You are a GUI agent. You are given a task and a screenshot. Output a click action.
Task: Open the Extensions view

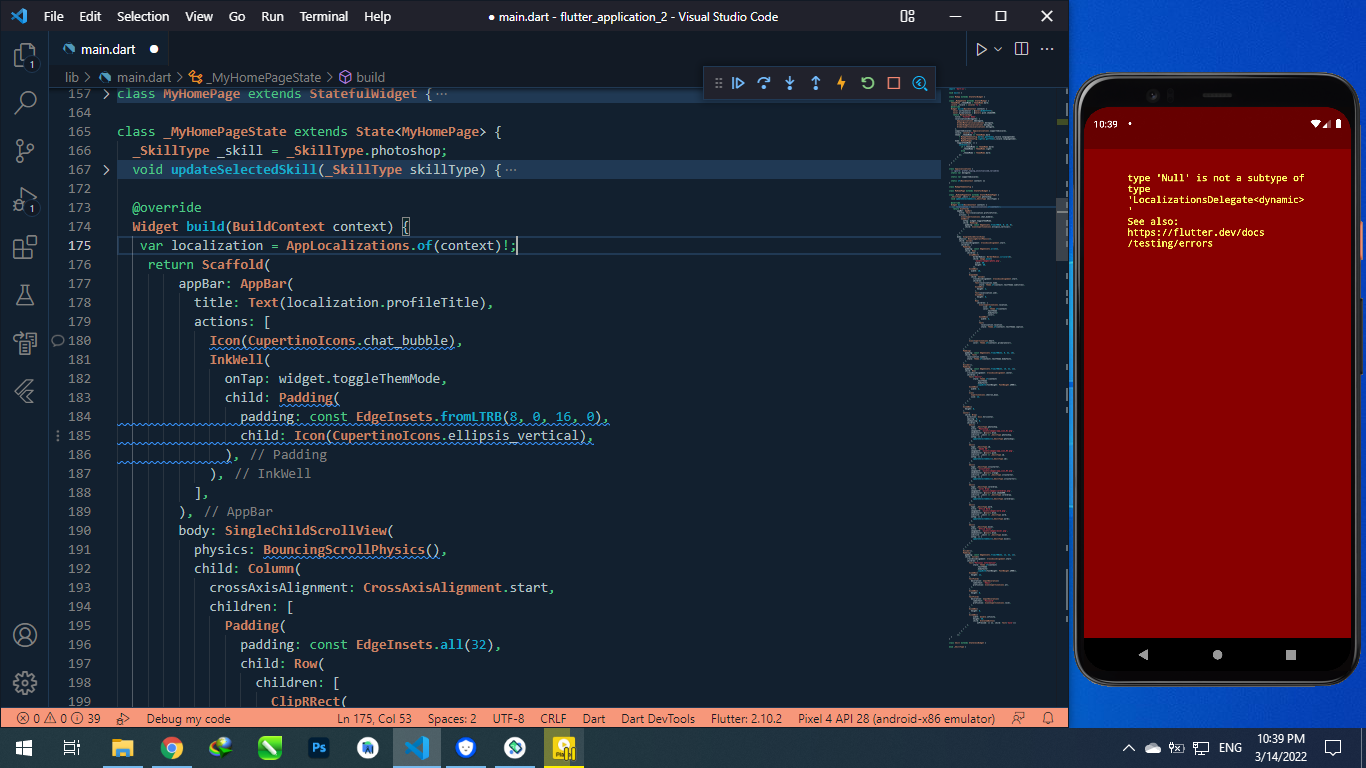click(x=25, y=247)
